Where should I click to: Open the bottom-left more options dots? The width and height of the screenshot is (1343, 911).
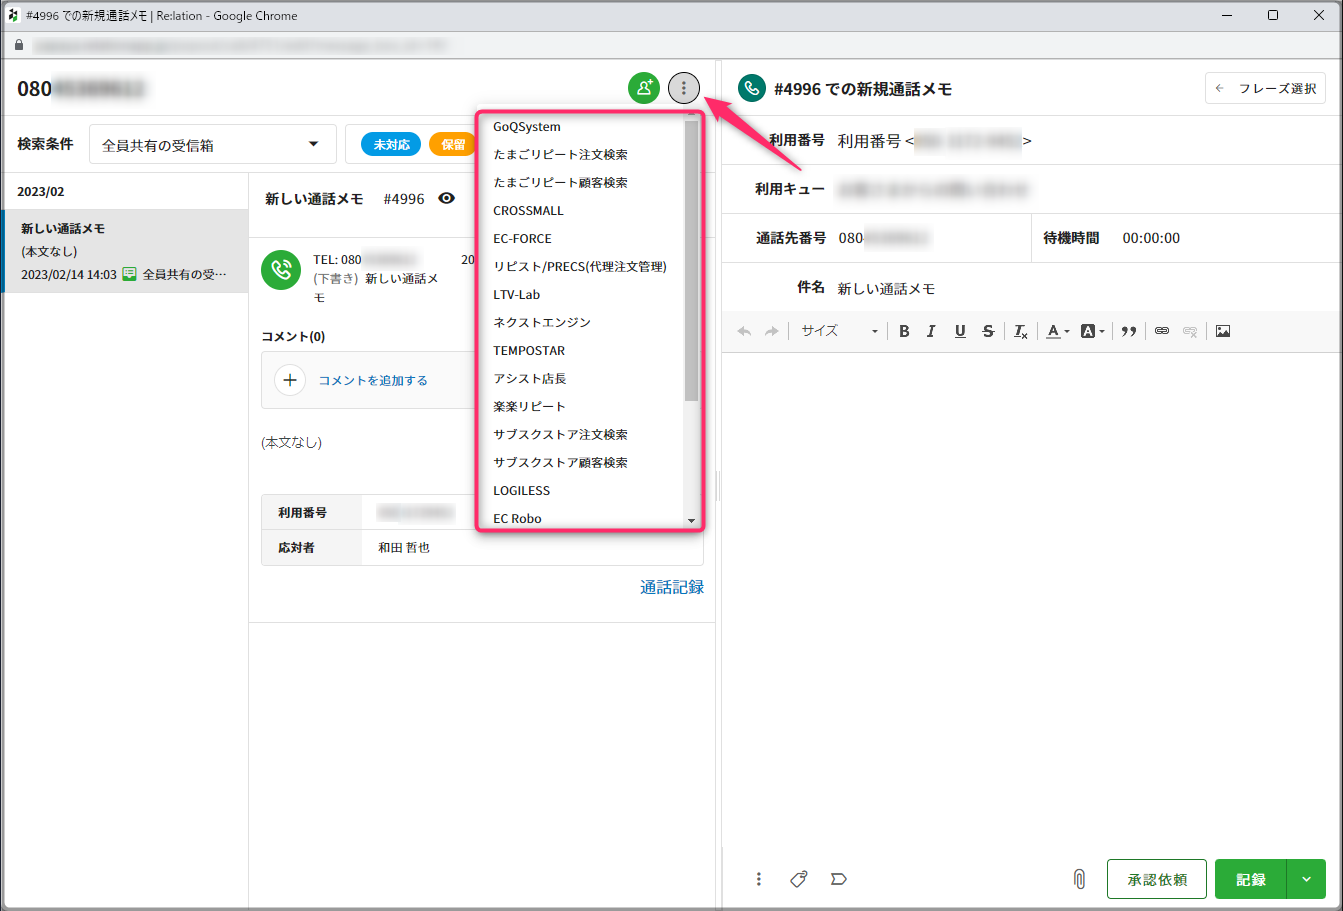(759, 879)
